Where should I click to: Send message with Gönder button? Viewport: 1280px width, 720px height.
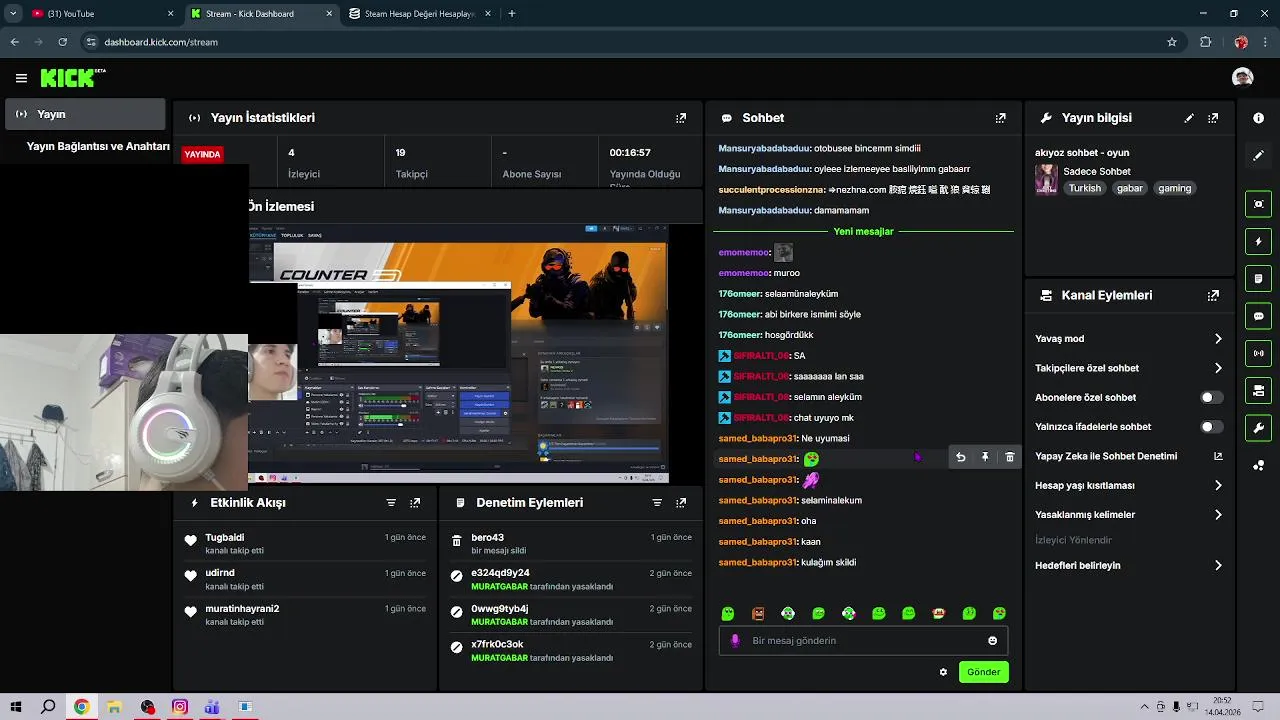point(983,672)
